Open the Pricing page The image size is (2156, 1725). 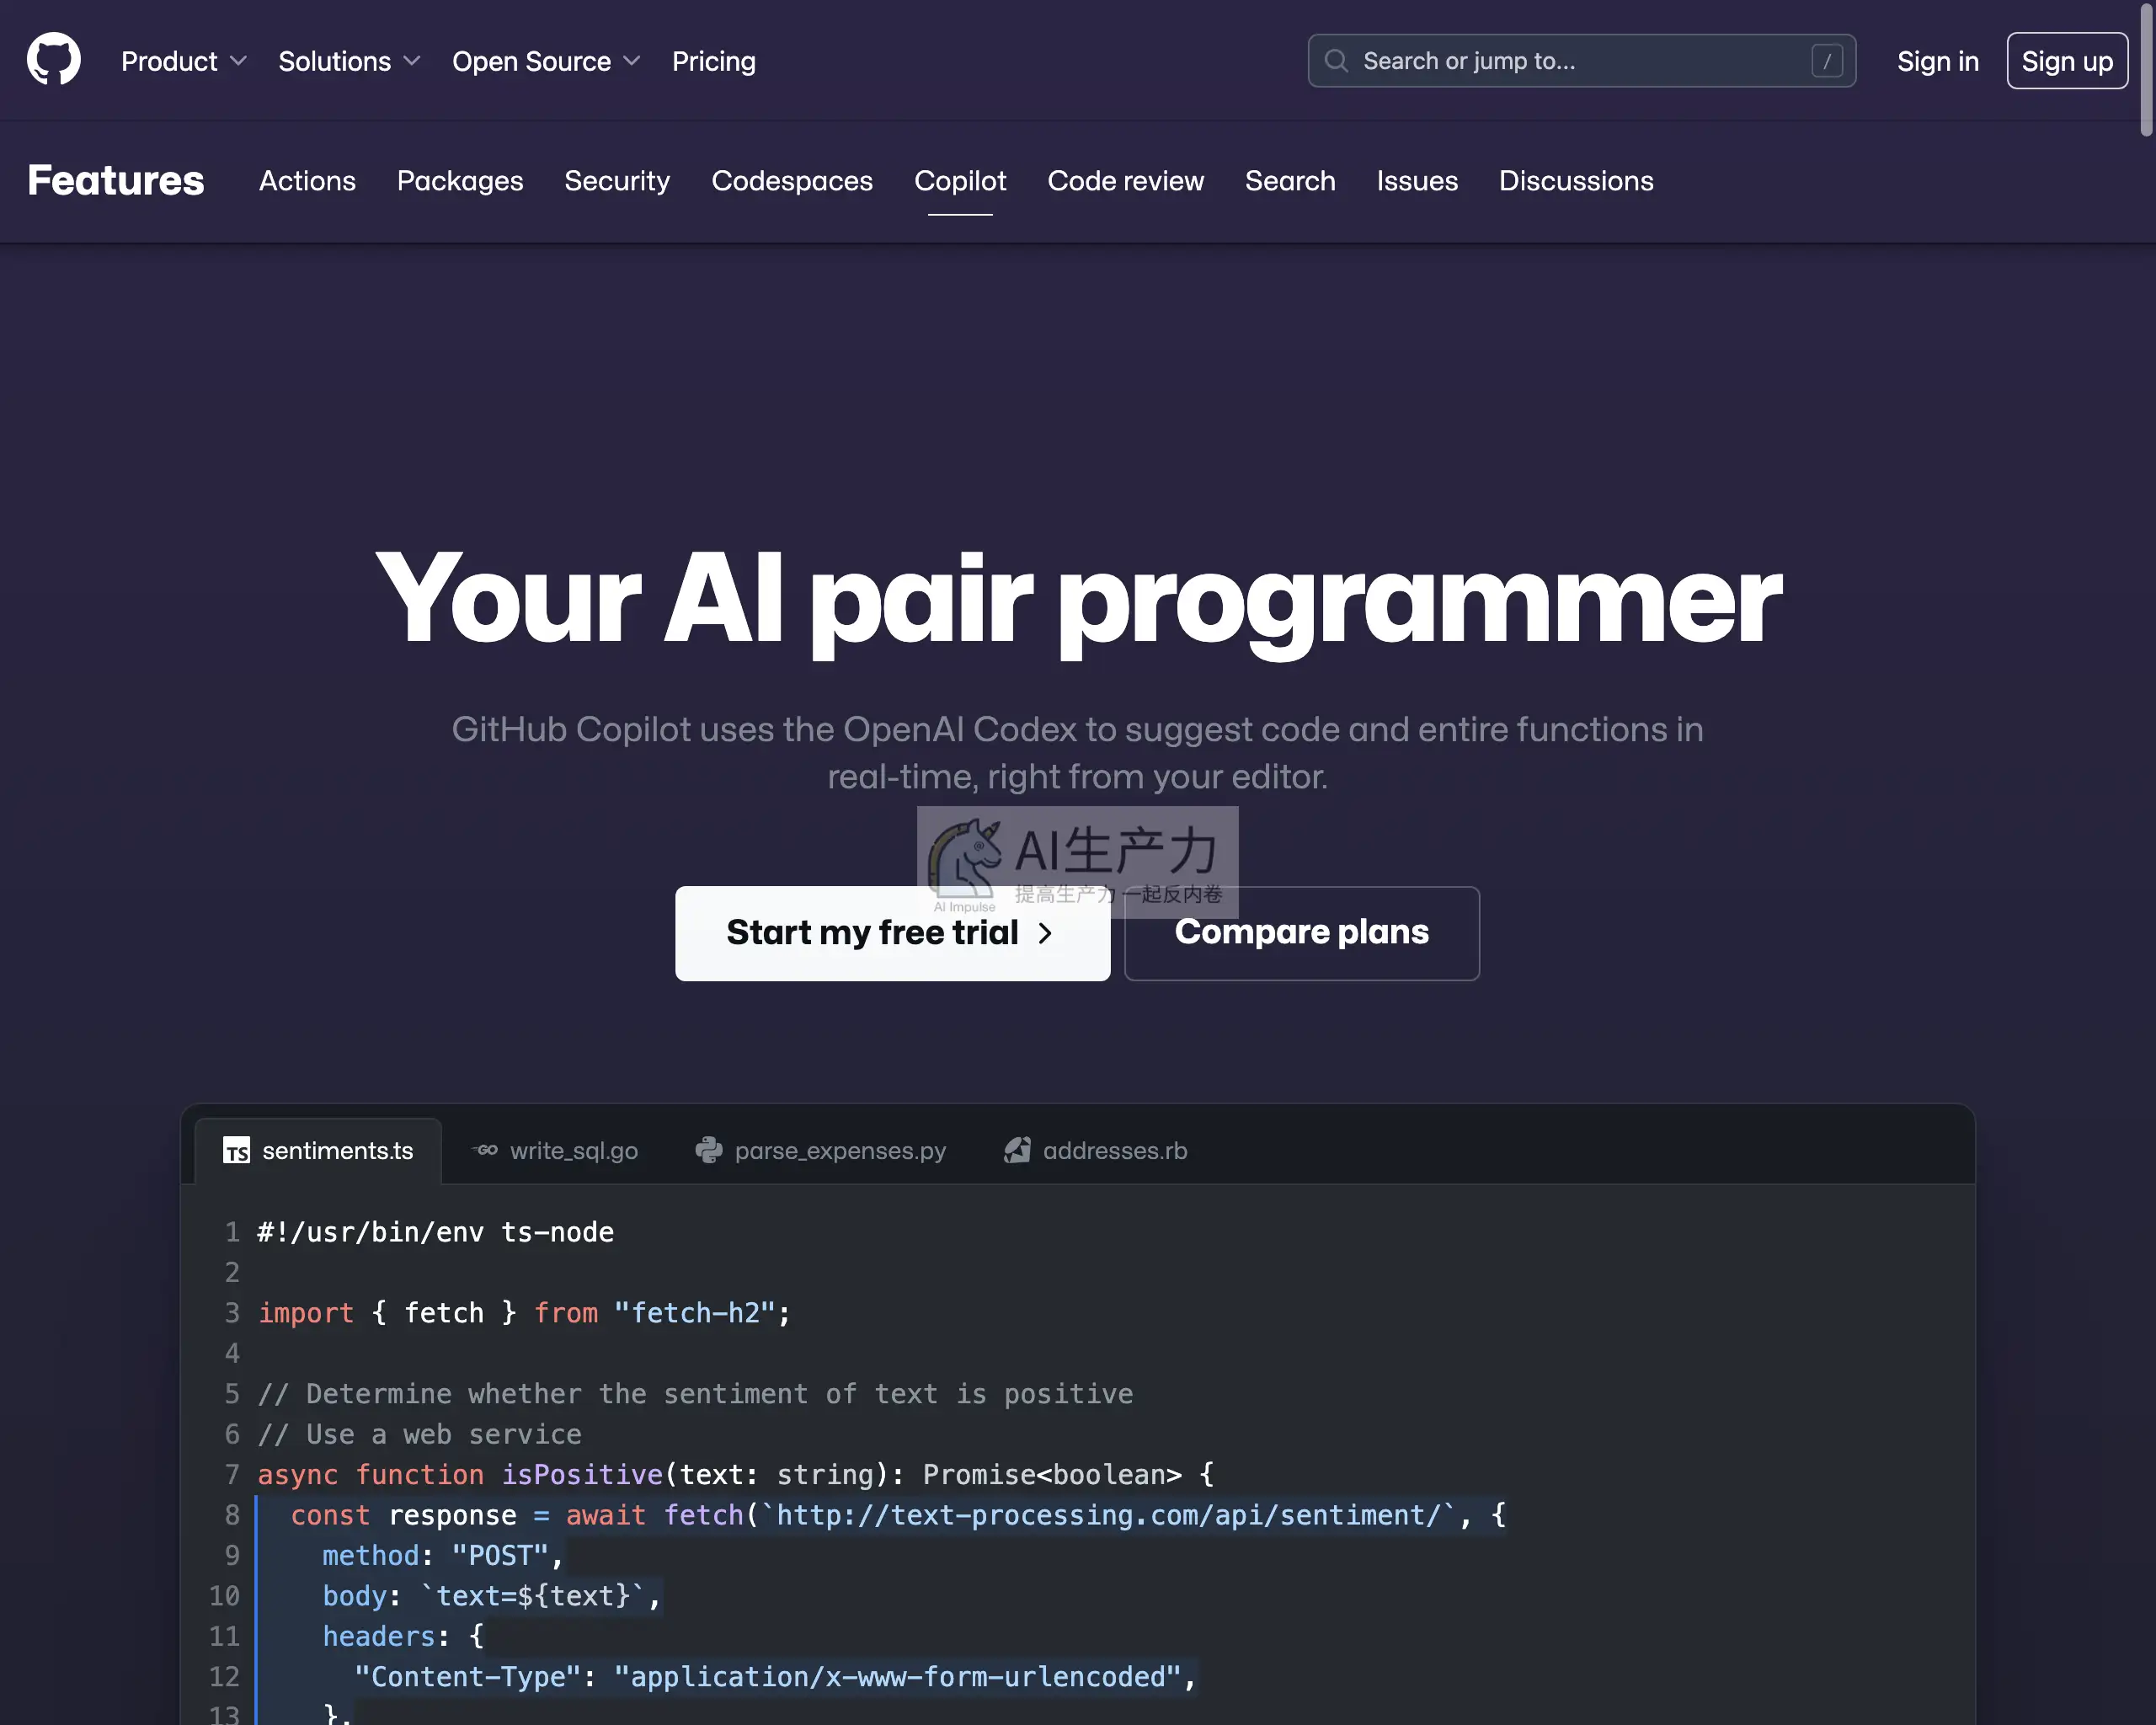(714, 61)
